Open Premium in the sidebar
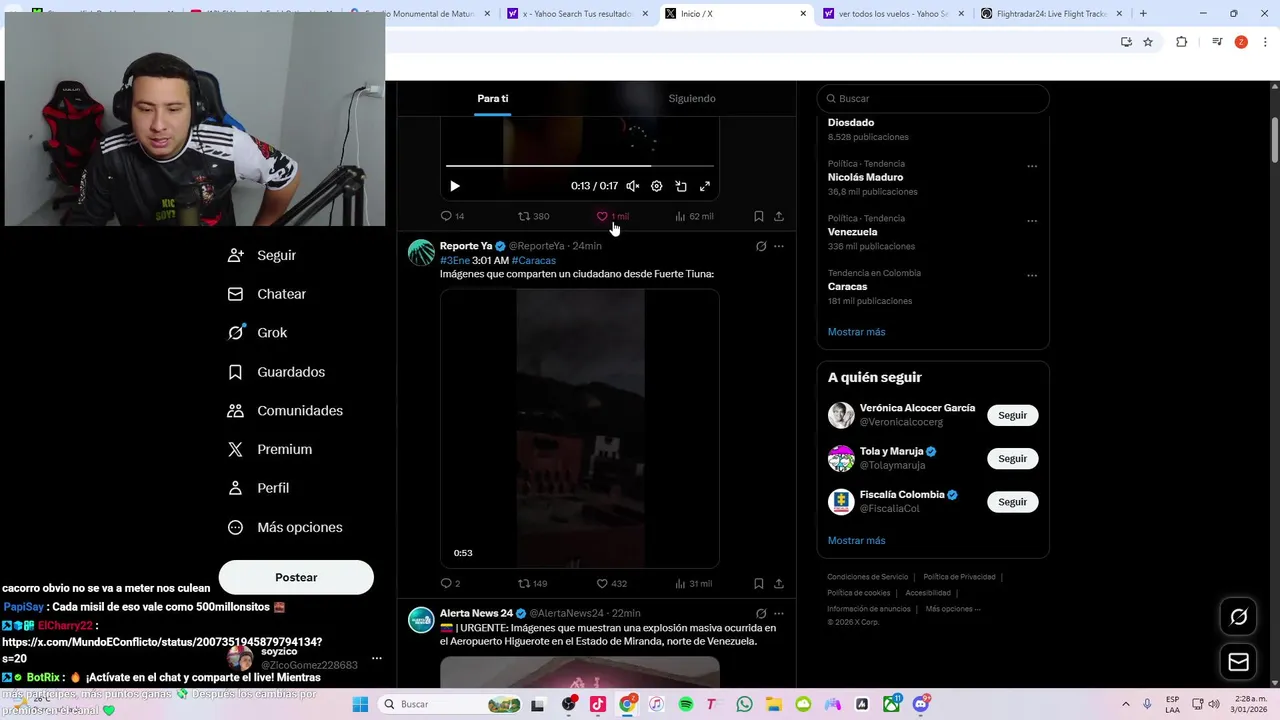1280x720 pixels. tap(270, 450)
